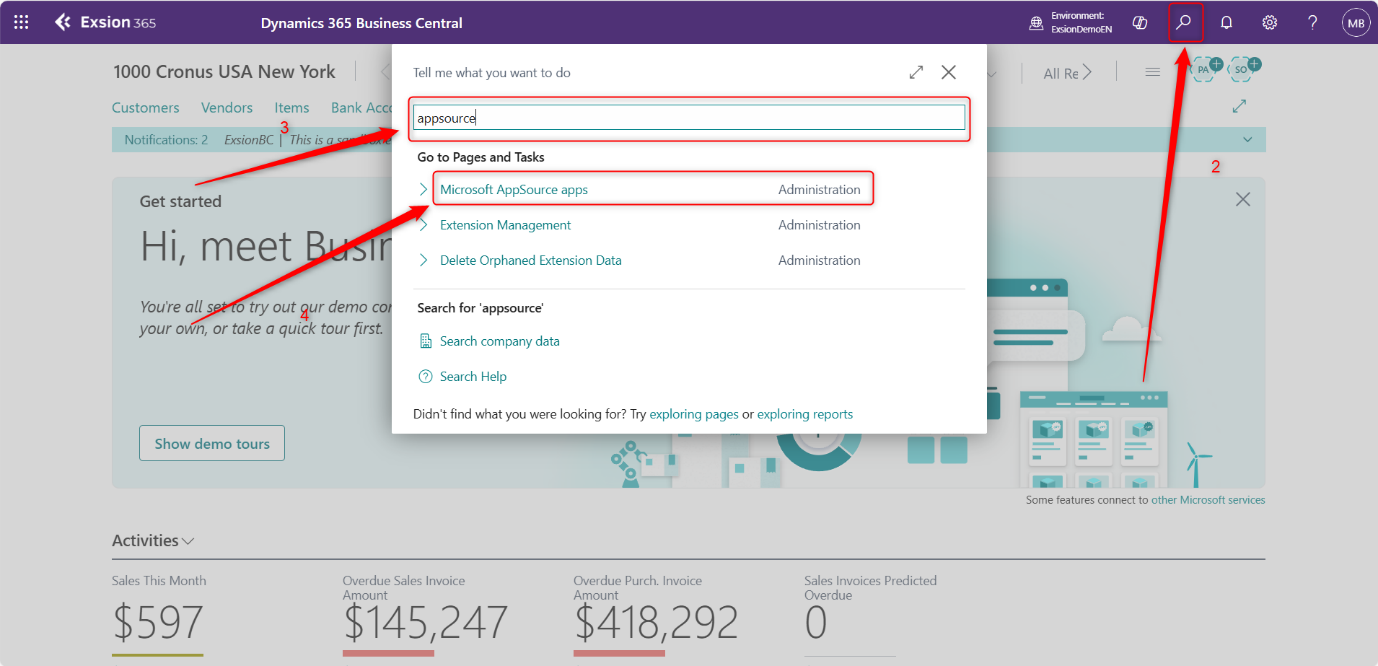The image size is (1378, 666).
Task: Open the Vendors menu
Action: pyautogui.click(x=227, y=108)
